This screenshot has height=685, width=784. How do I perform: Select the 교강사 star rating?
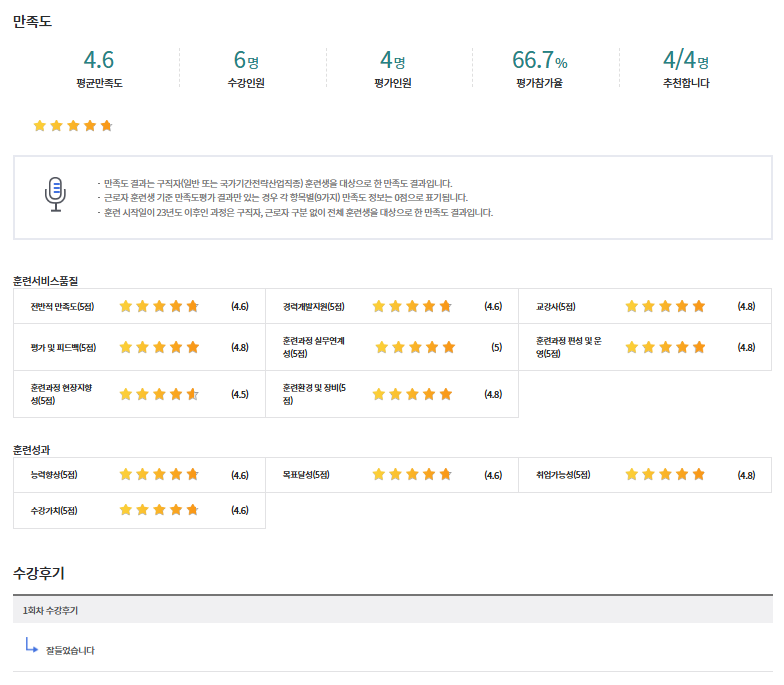(665, 306)
